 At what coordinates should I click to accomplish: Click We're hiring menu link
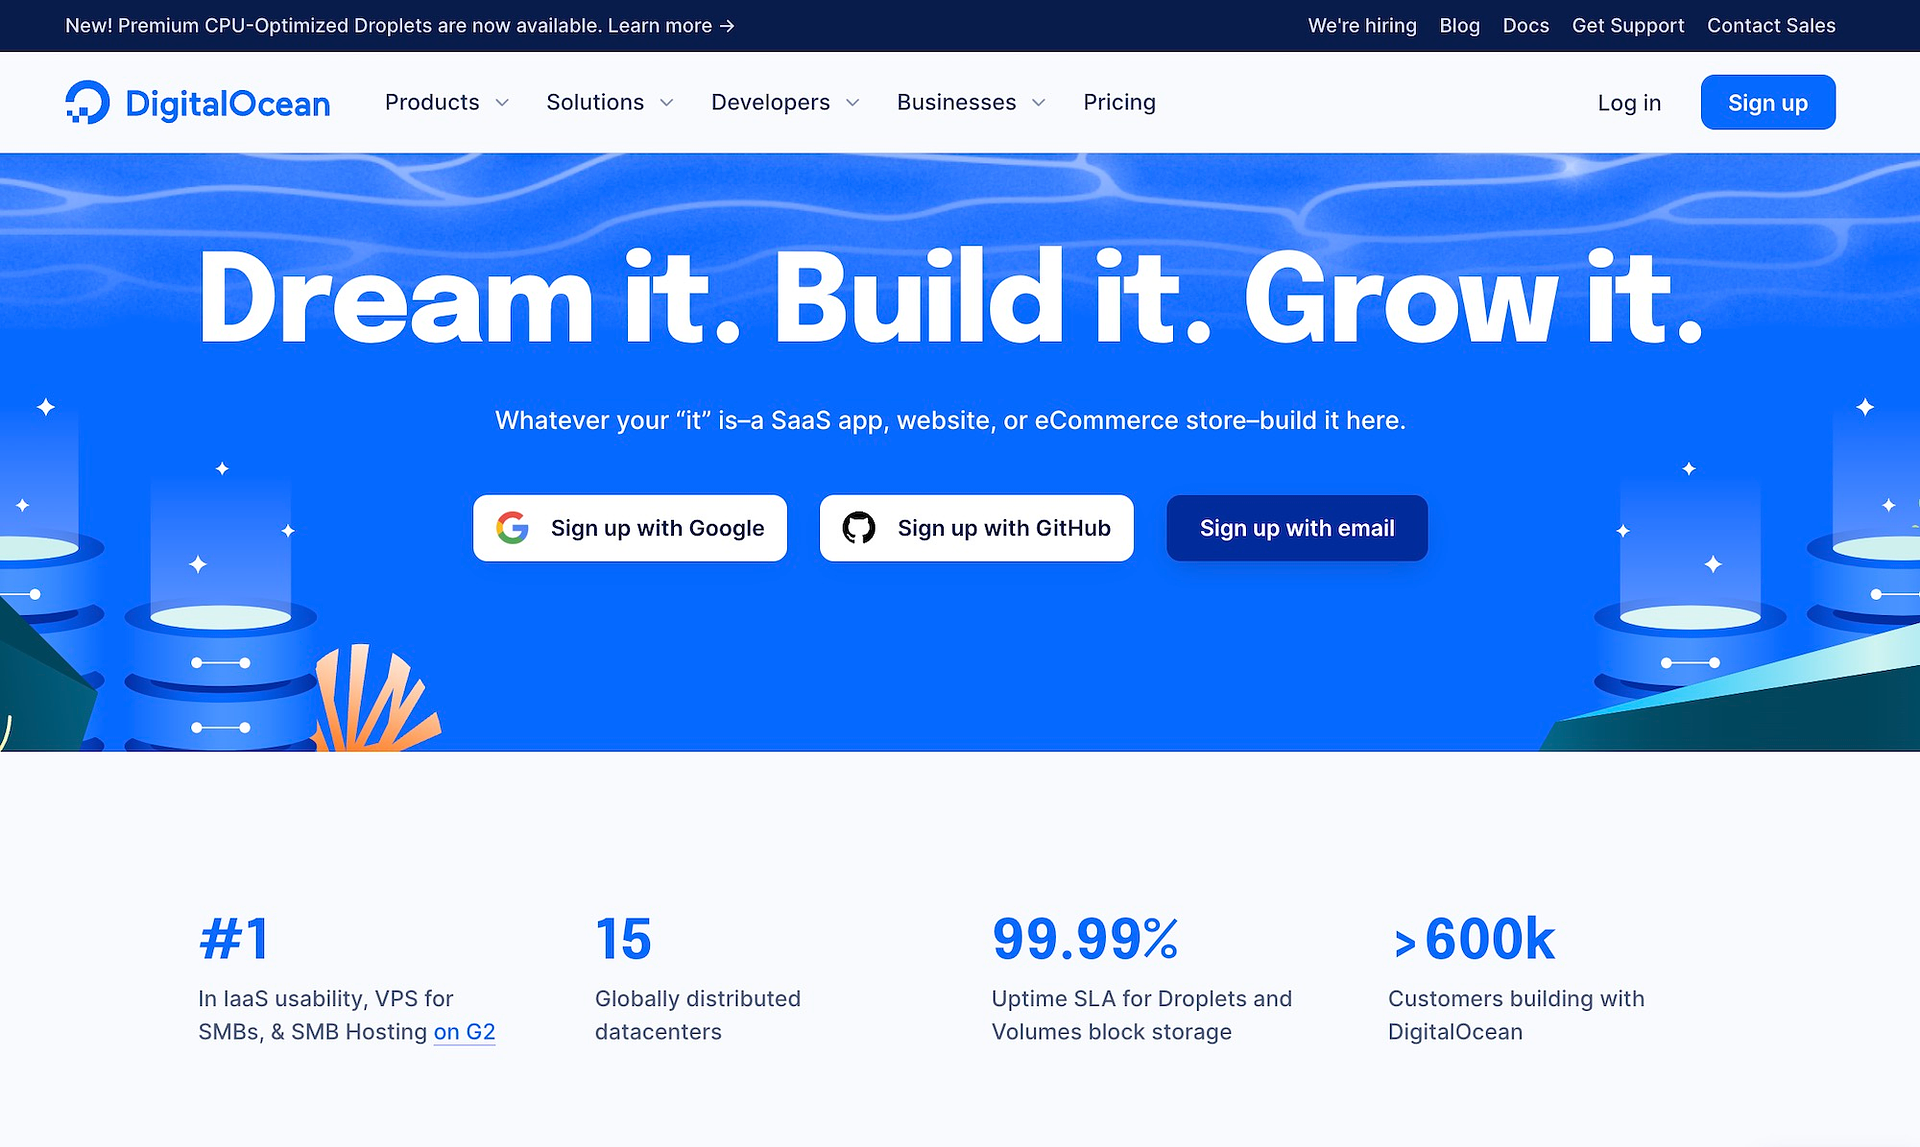(1361, 26)
